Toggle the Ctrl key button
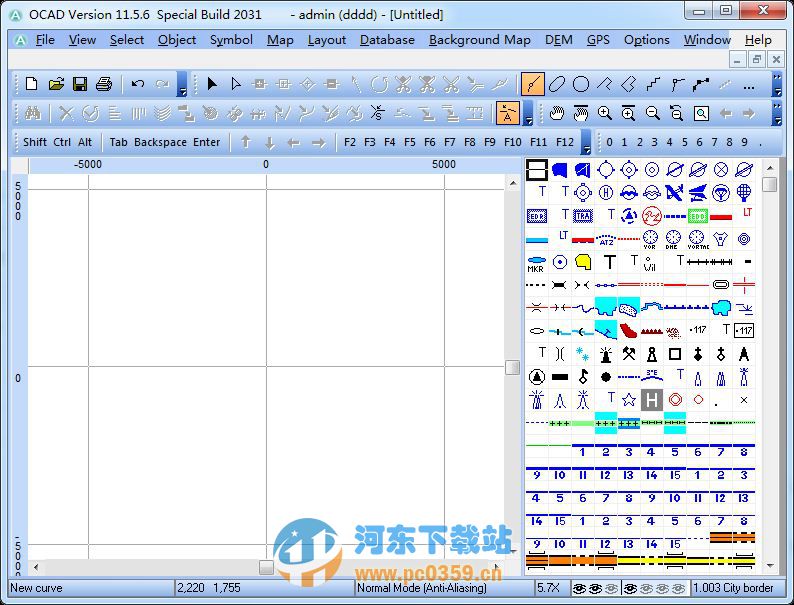The height and width of the screenshot is (605, 794). coord(62,142)
